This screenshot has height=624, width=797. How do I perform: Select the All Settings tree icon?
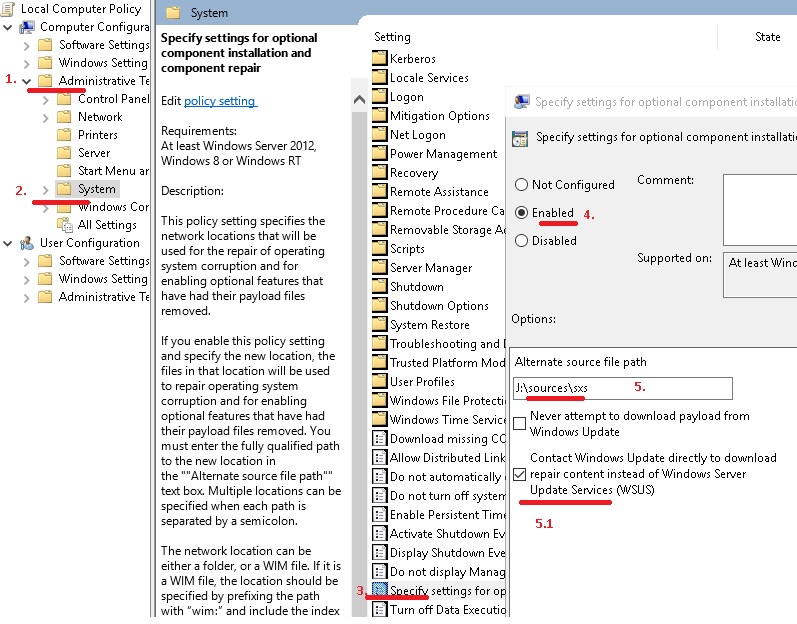65,225
